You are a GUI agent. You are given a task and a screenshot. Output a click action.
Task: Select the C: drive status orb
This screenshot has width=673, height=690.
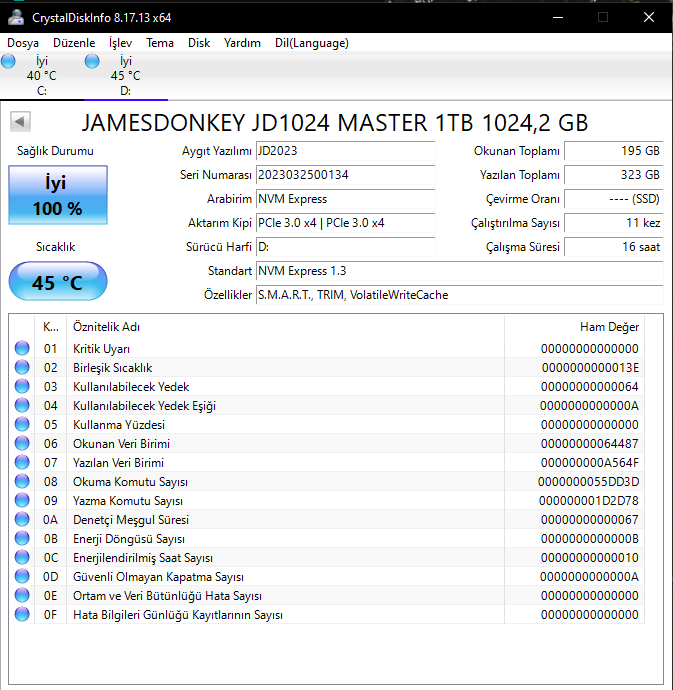point(9,62)
